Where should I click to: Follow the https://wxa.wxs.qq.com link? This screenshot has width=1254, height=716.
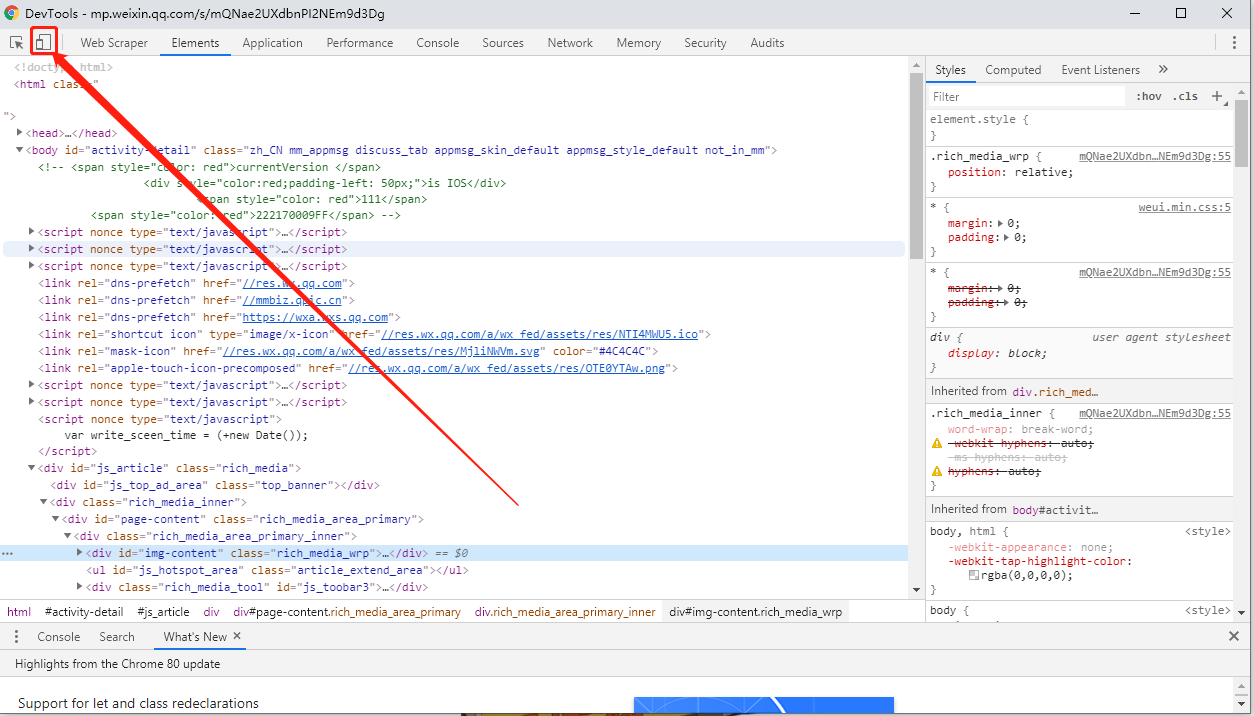315,317
